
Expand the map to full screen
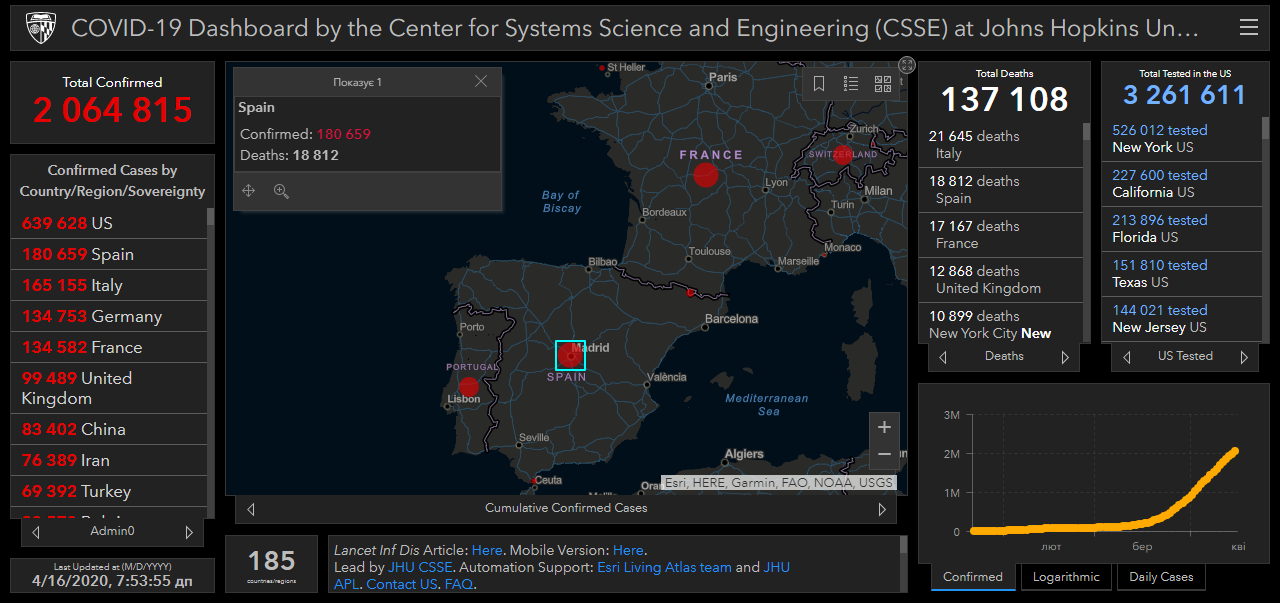point(907,65)
